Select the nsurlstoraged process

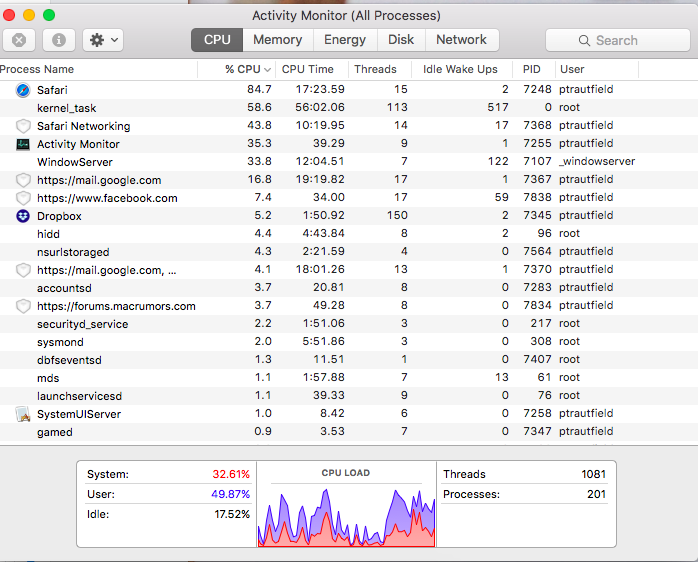[x=349, y=252]
